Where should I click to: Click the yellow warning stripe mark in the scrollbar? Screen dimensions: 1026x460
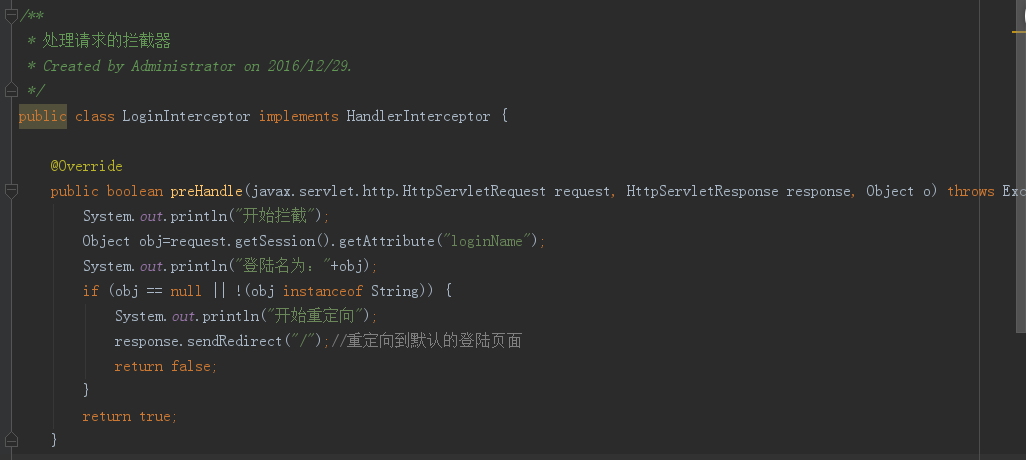pos(1018,31)
